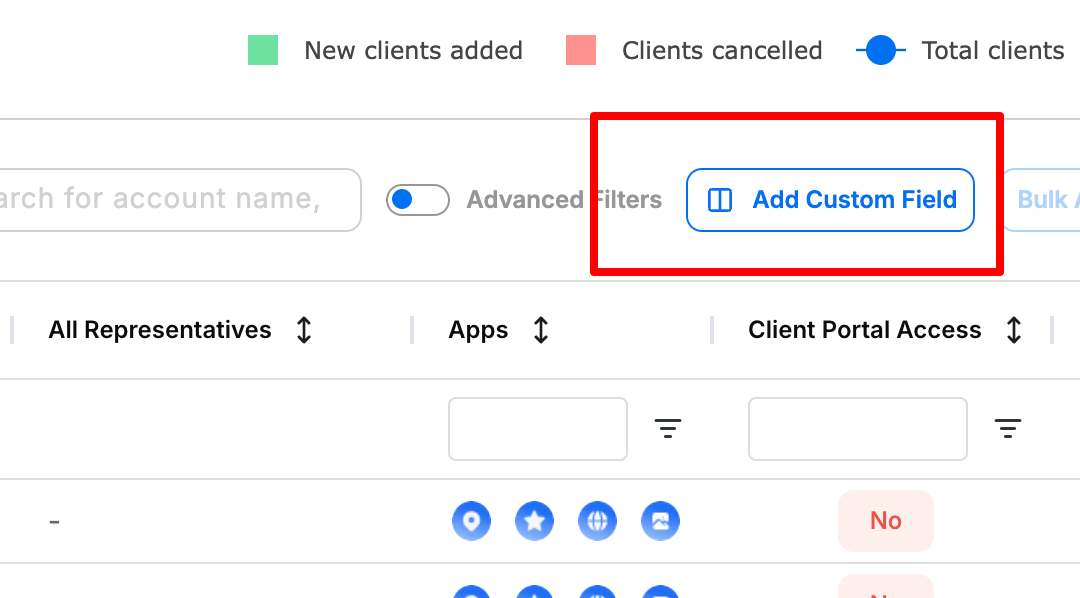1080x598 pixels.
Task: Open the Client Portal Access filter icon
Action: (1008, 429)
